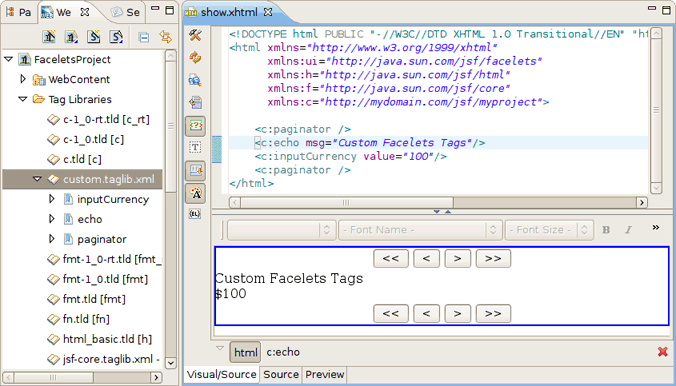Toggle the selection bar A icon
676x386 pixels.
pyautogui.click(x=195, y=193)
